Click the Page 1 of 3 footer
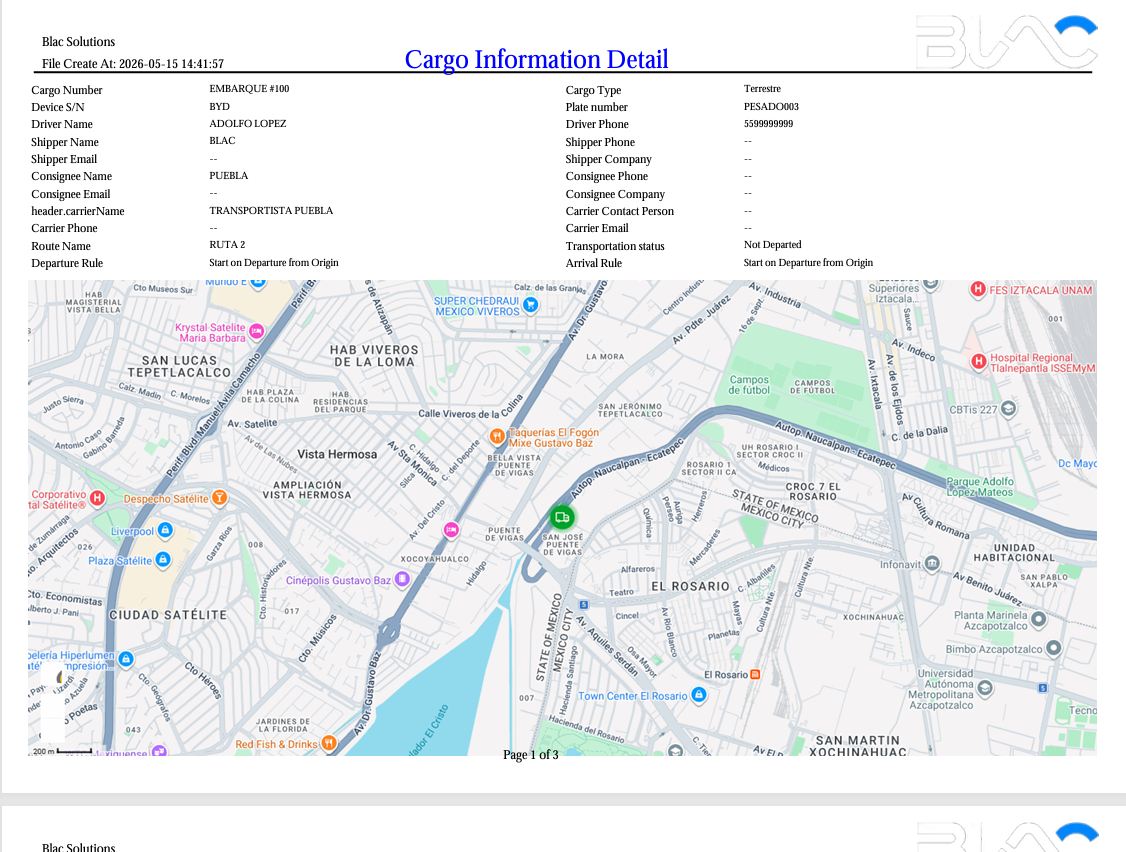This screenshot has height=852, width=1126. pyautogui.click(x=531, y=755)
